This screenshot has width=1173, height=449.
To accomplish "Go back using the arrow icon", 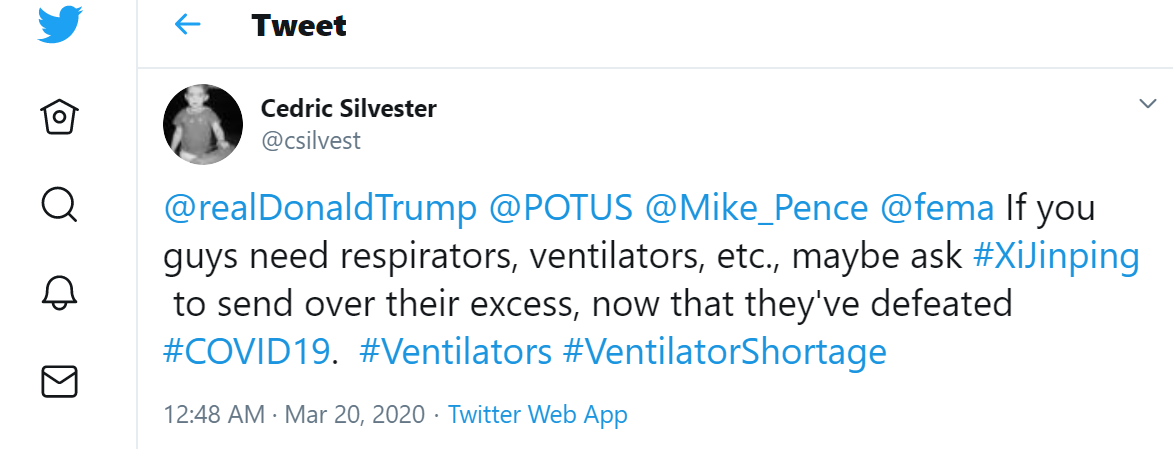I will tap(187, 25).
